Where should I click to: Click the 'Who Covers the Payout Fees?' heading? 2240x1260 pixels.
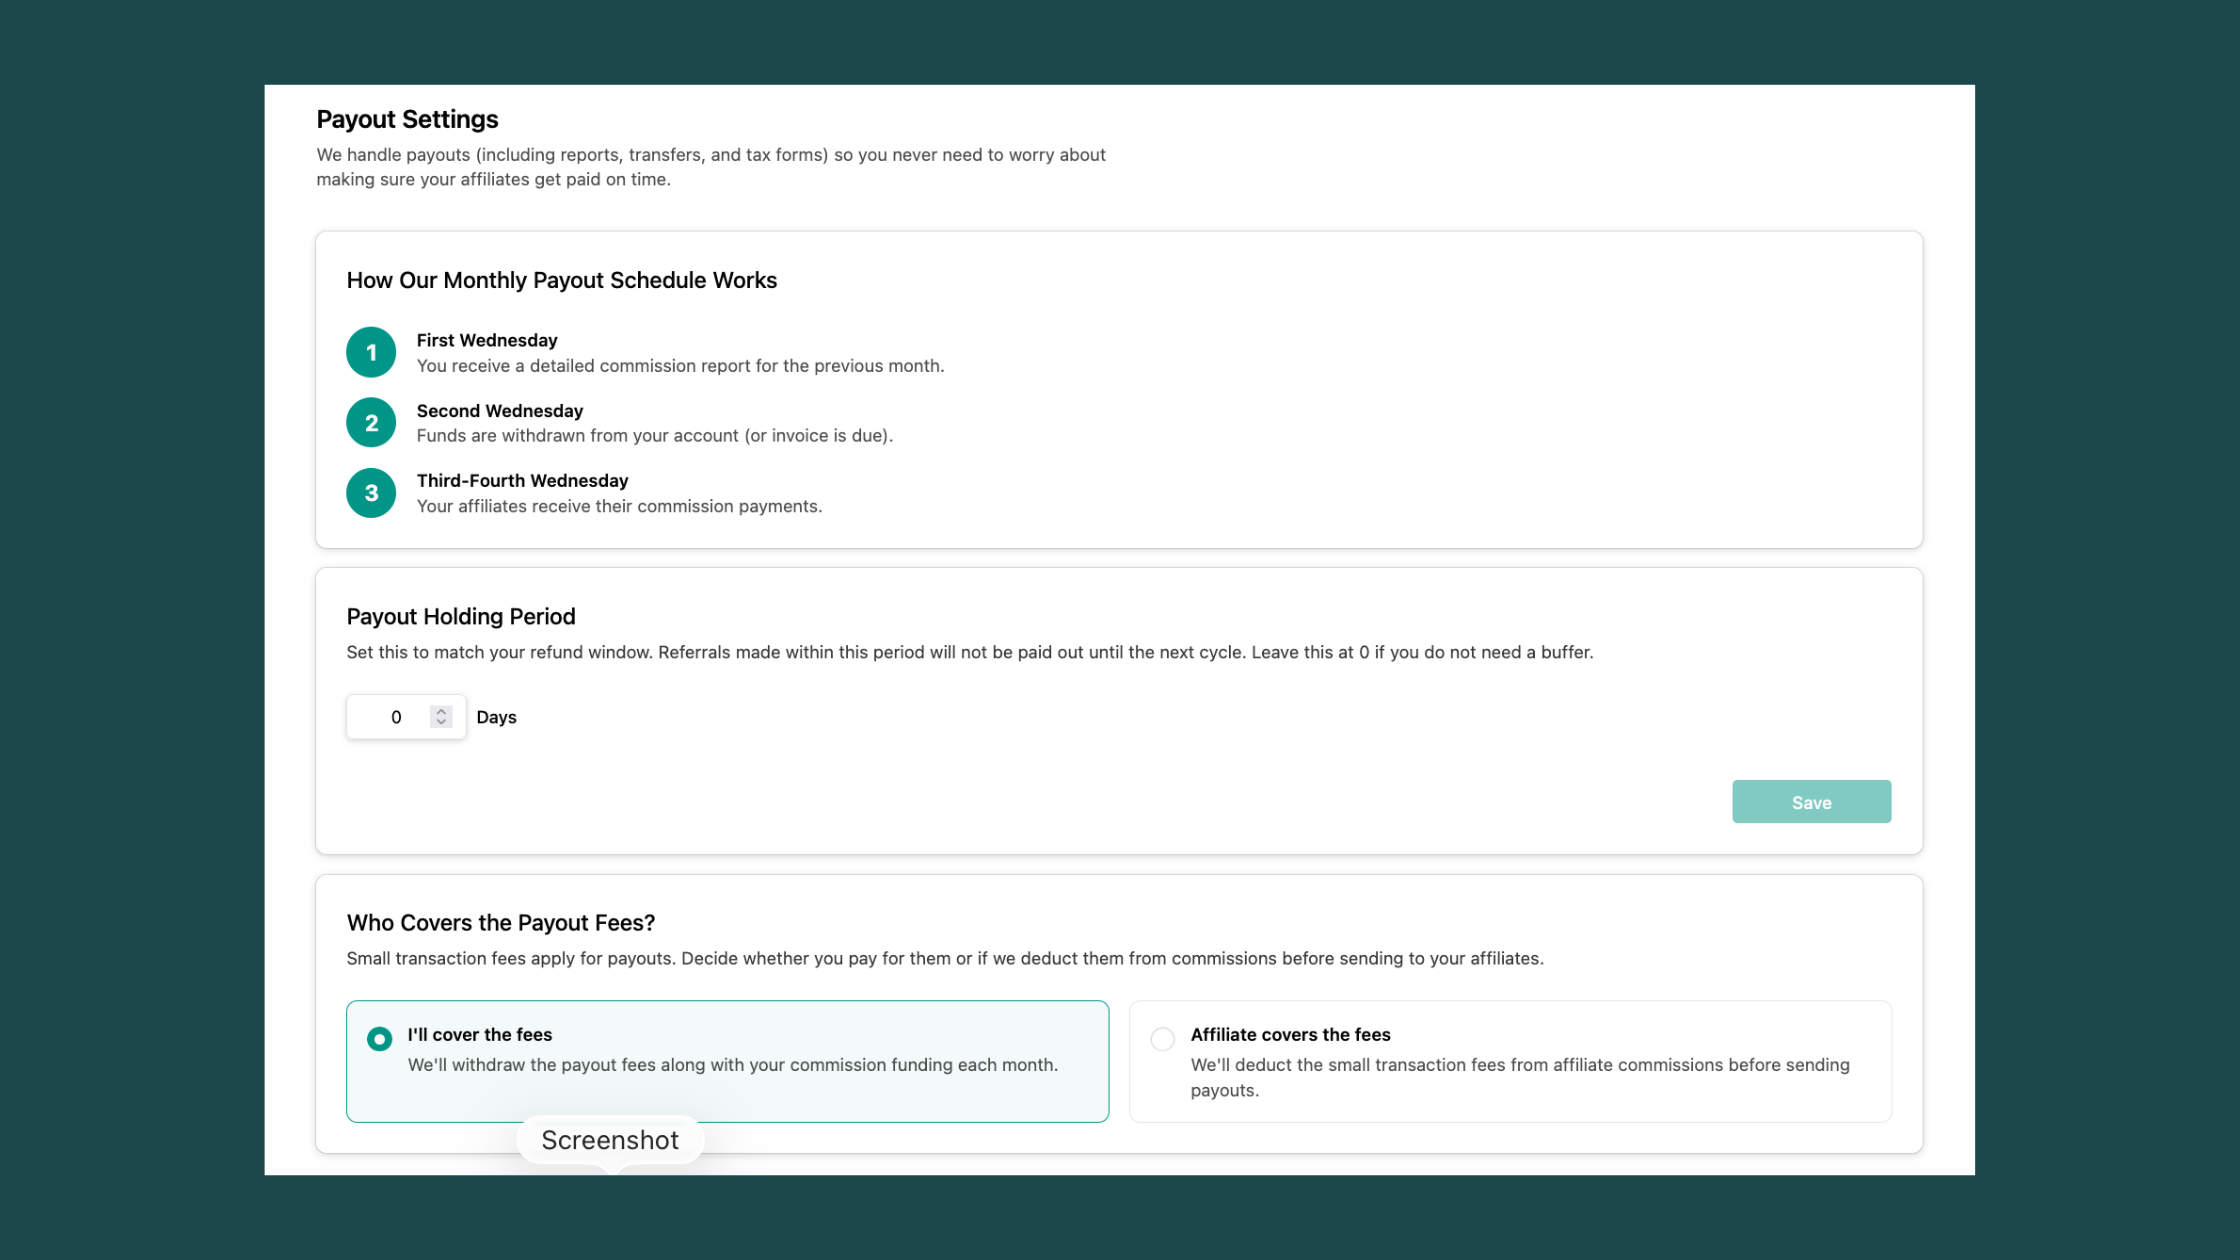click(500, 923)
